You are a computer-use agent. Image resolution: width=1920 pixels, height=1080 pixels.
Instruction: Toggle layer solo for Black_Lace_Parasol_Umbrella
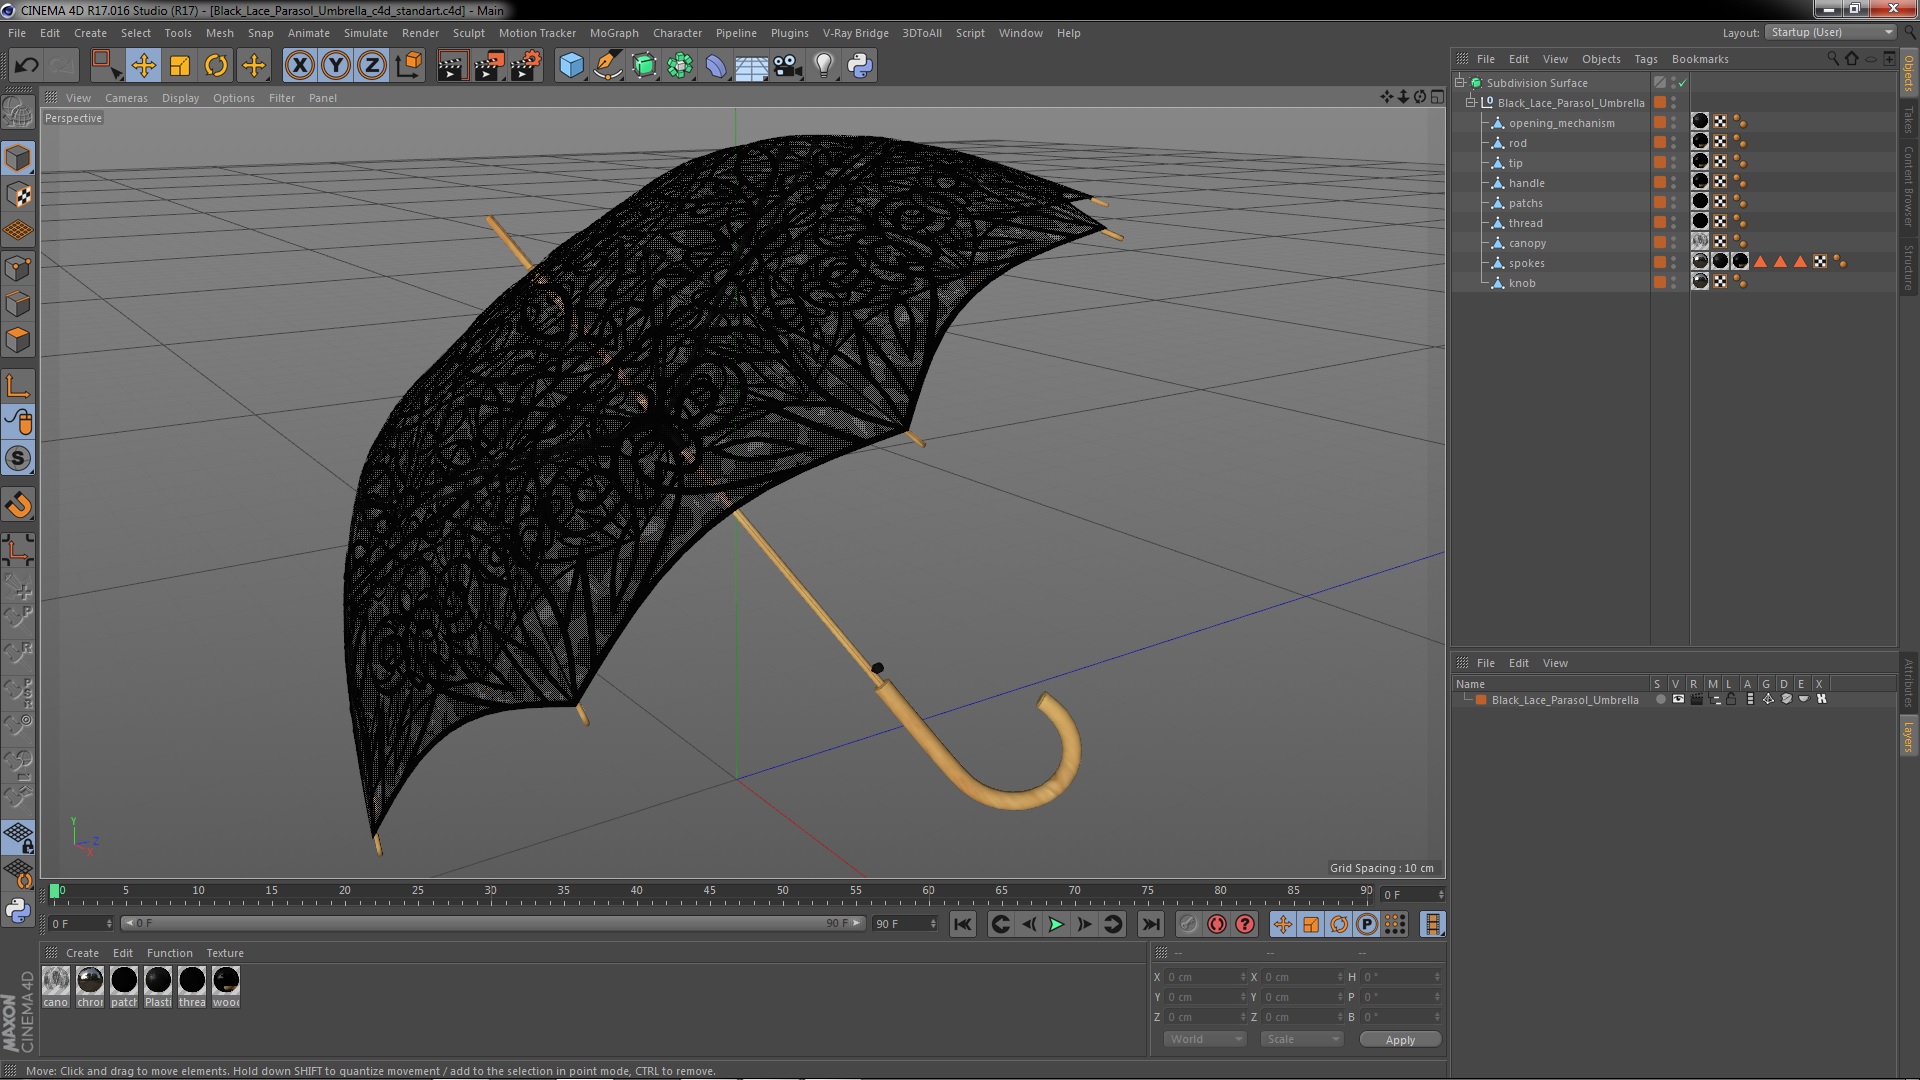point(1661,700)
